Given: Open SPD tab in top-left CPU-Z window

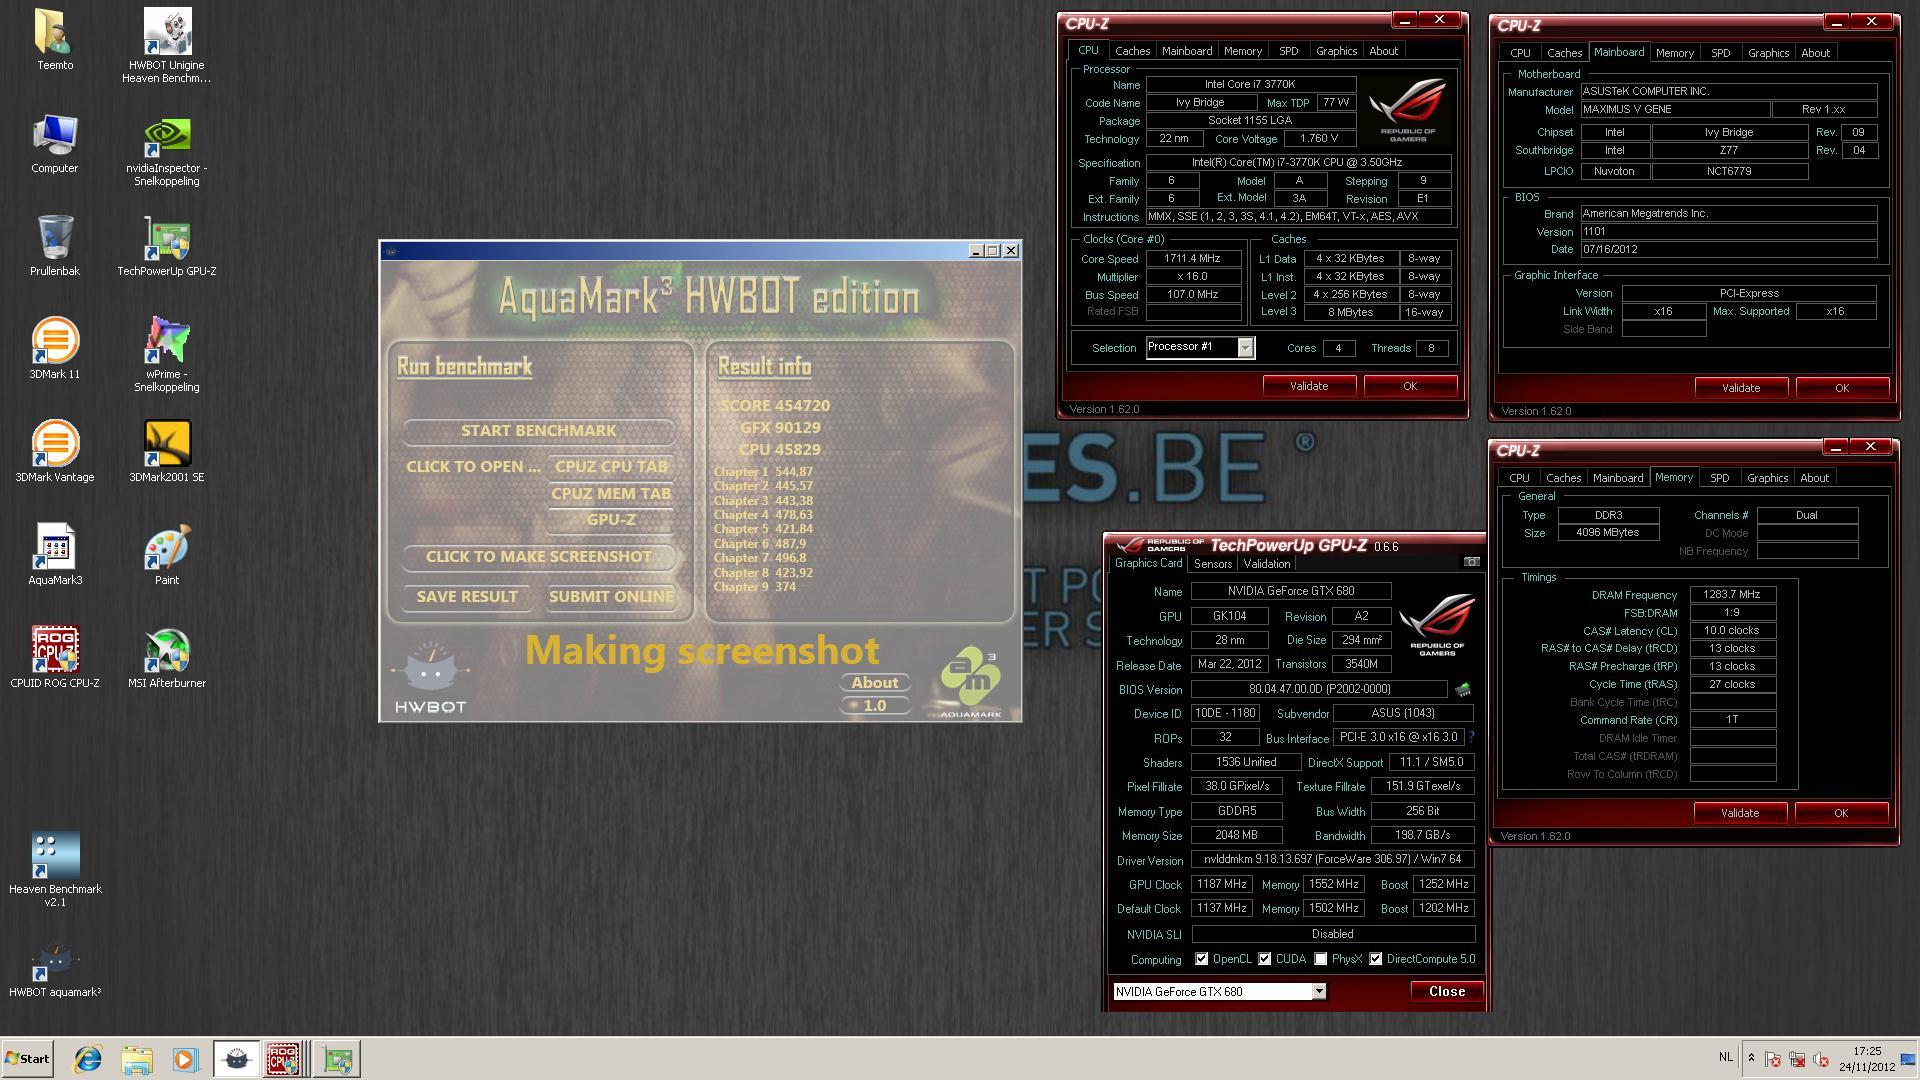Looking at the screenshot, I should (x=1288, y=51).
